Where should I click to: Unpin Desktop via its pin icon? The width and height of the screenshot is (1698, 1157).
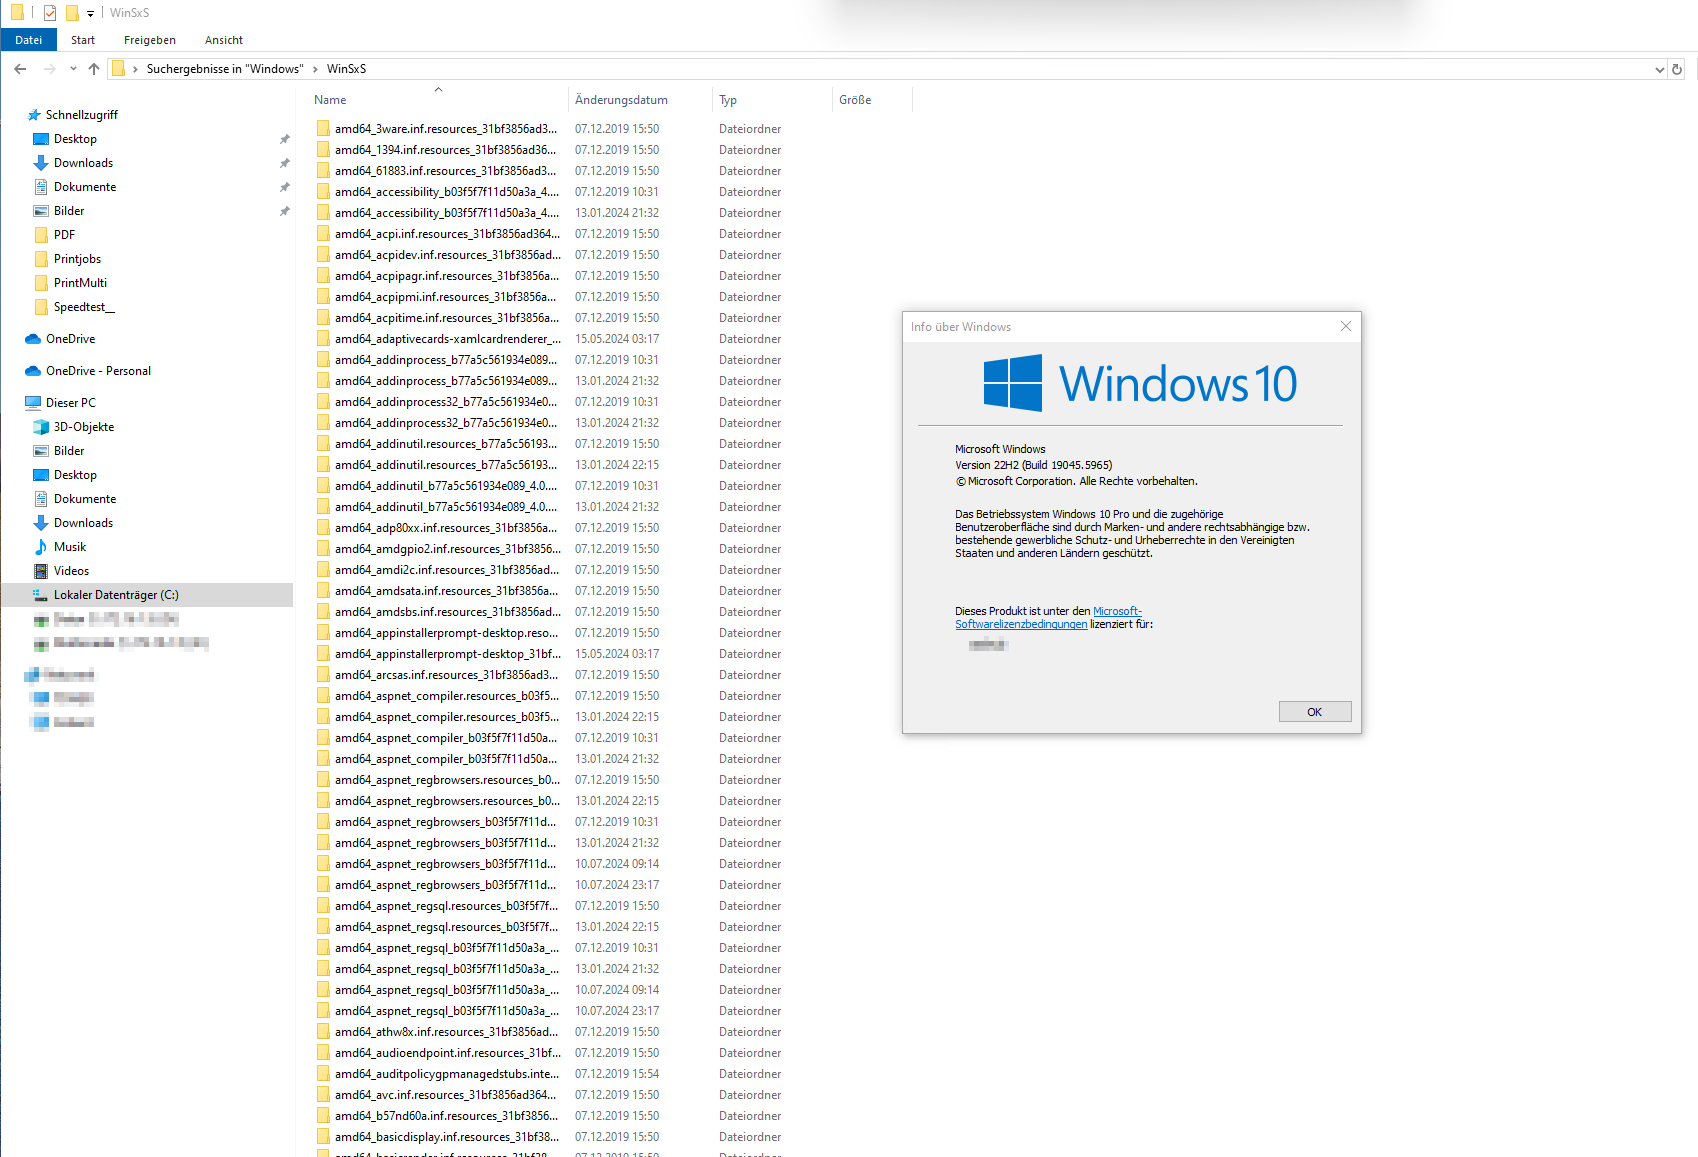285,139
